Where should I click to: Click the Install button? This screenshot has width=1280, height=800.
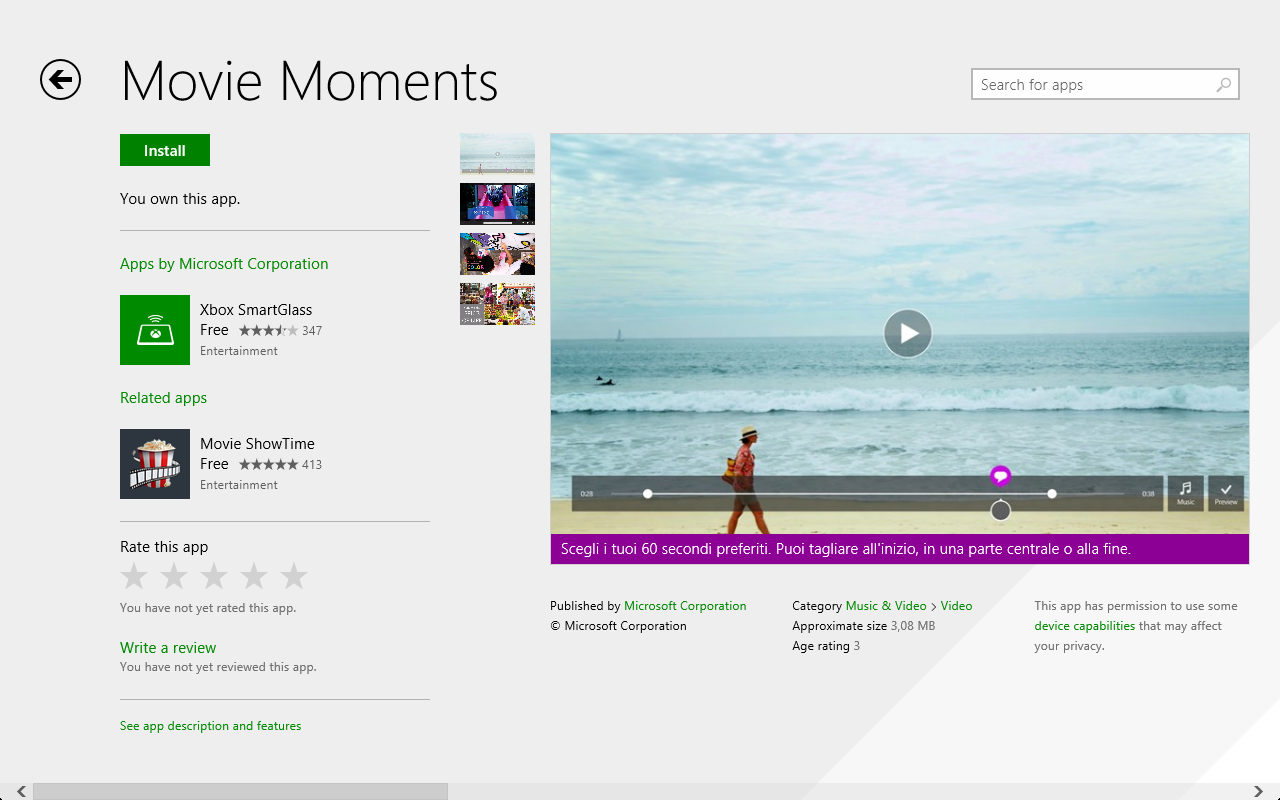165,150
